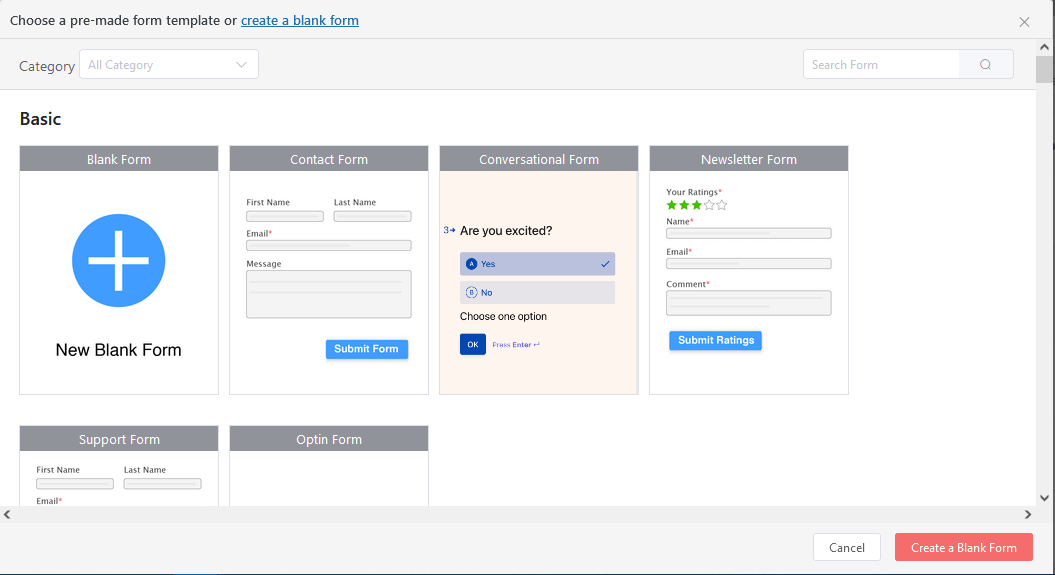Click the Submit Form button in Contact Form preview

(x=367, y=349)
